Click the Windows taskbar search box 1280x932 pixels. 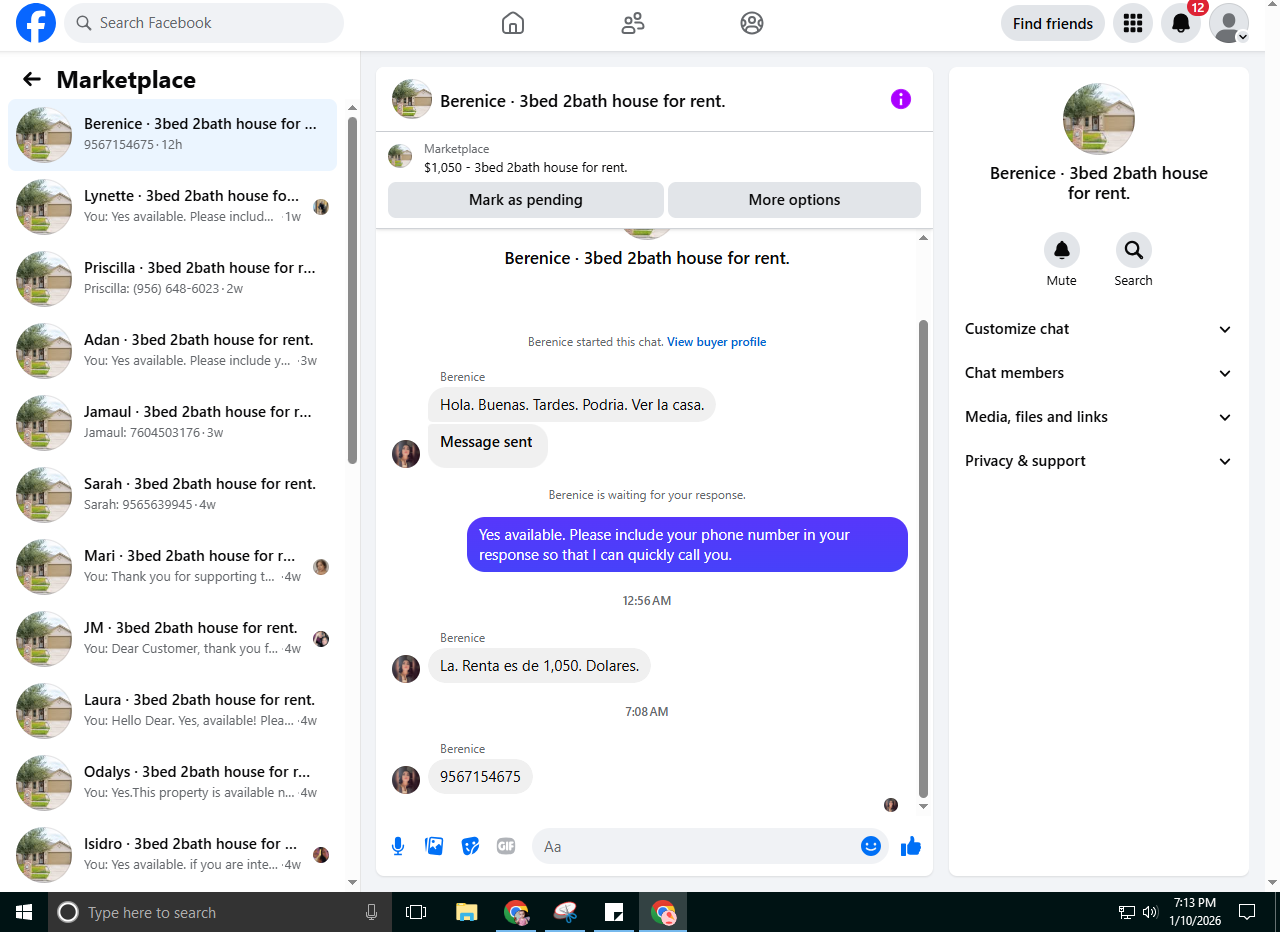tap(218, 912)
